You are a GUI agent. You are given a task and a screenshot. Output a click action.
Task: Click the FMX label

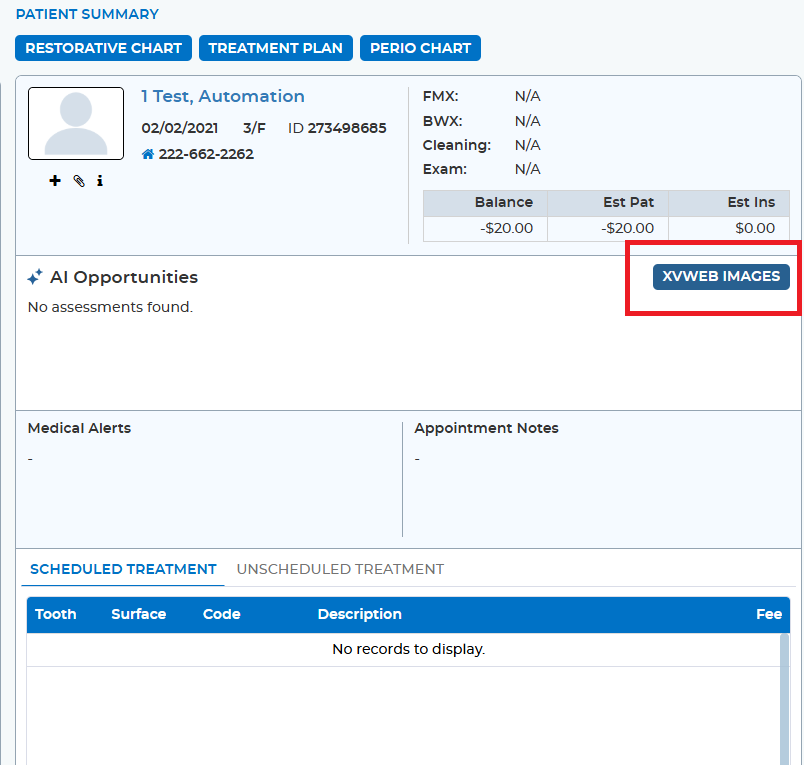coord(440,96)
